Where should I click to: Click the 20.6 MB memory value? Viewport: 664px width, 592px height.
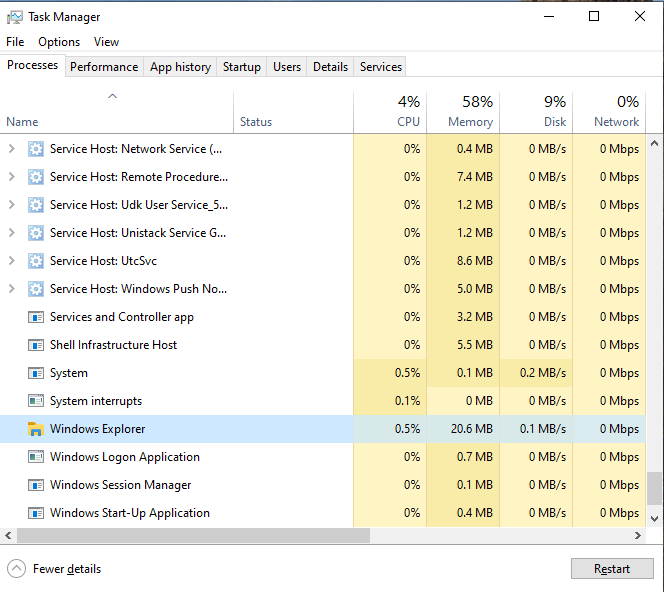point(472,429)
